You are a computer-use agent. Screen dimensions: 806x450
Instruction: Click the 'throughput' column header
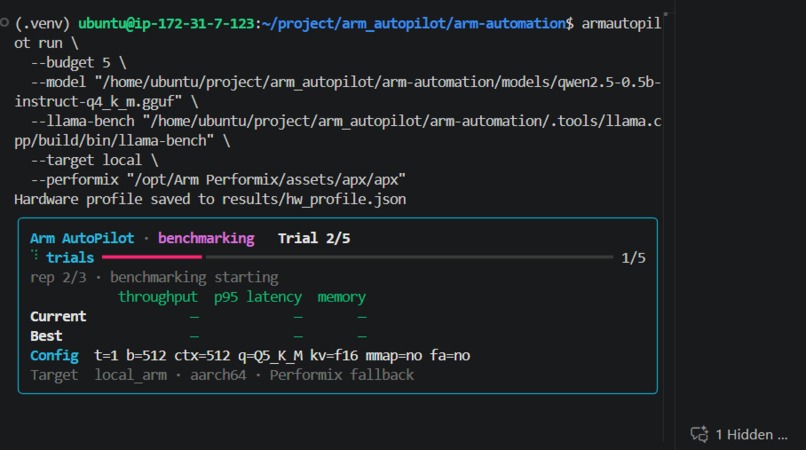158,297
